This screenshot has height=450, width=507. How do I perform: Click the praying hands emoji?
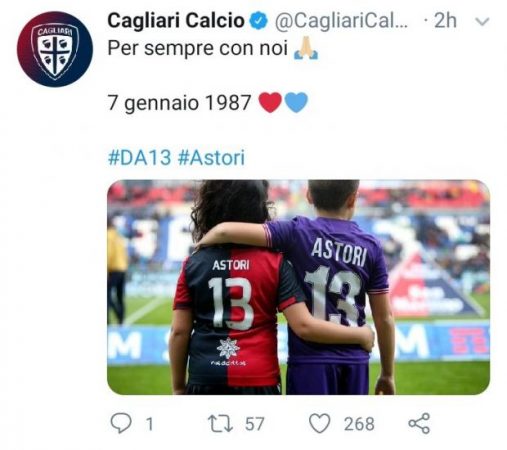tap(306, 48)
